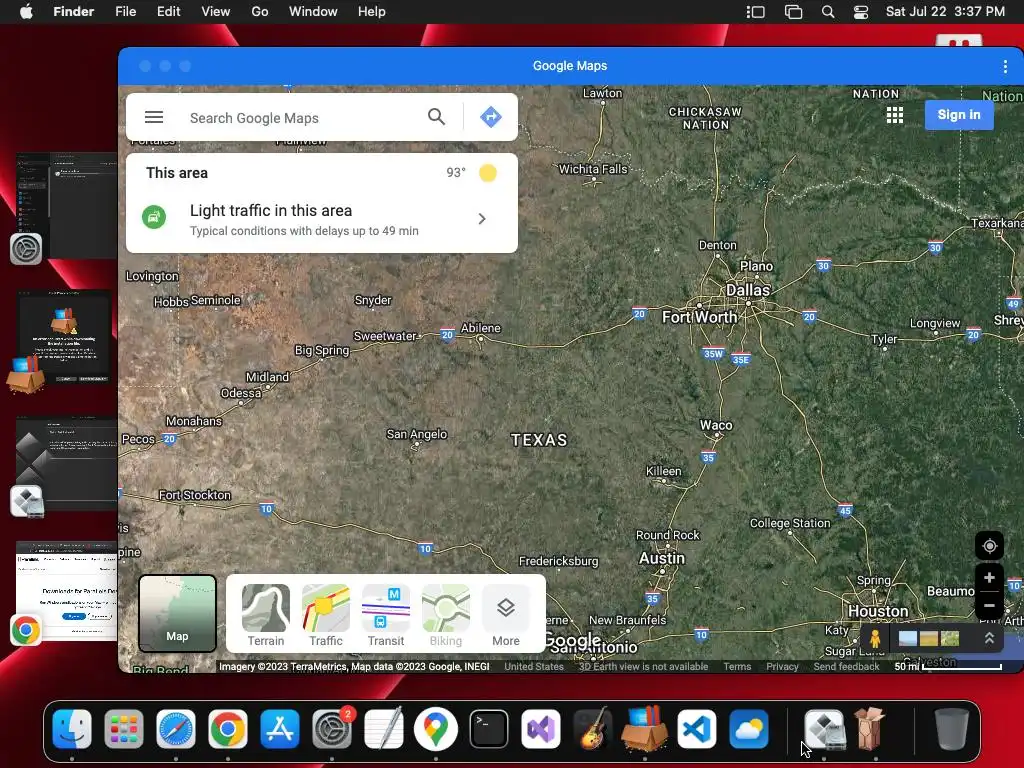
Task: Click the Dallas city label on map
Action: (x=748, y=290)
